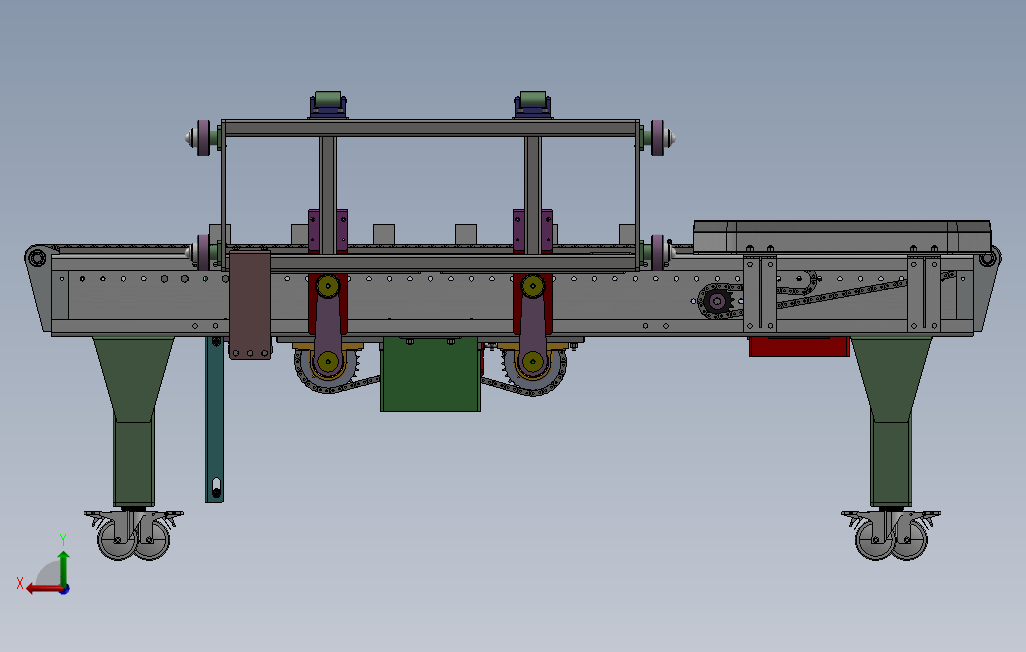Select the top-left blue and green roller bracket

coord(328,105)
